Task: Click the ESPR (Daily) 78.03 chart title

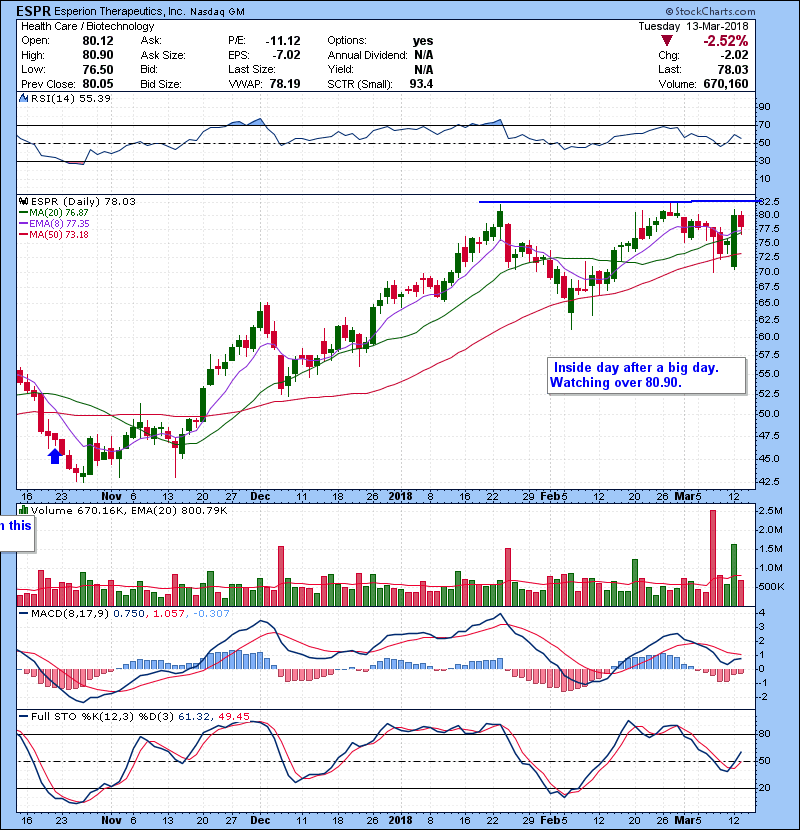Action: [x=83, y=201]
